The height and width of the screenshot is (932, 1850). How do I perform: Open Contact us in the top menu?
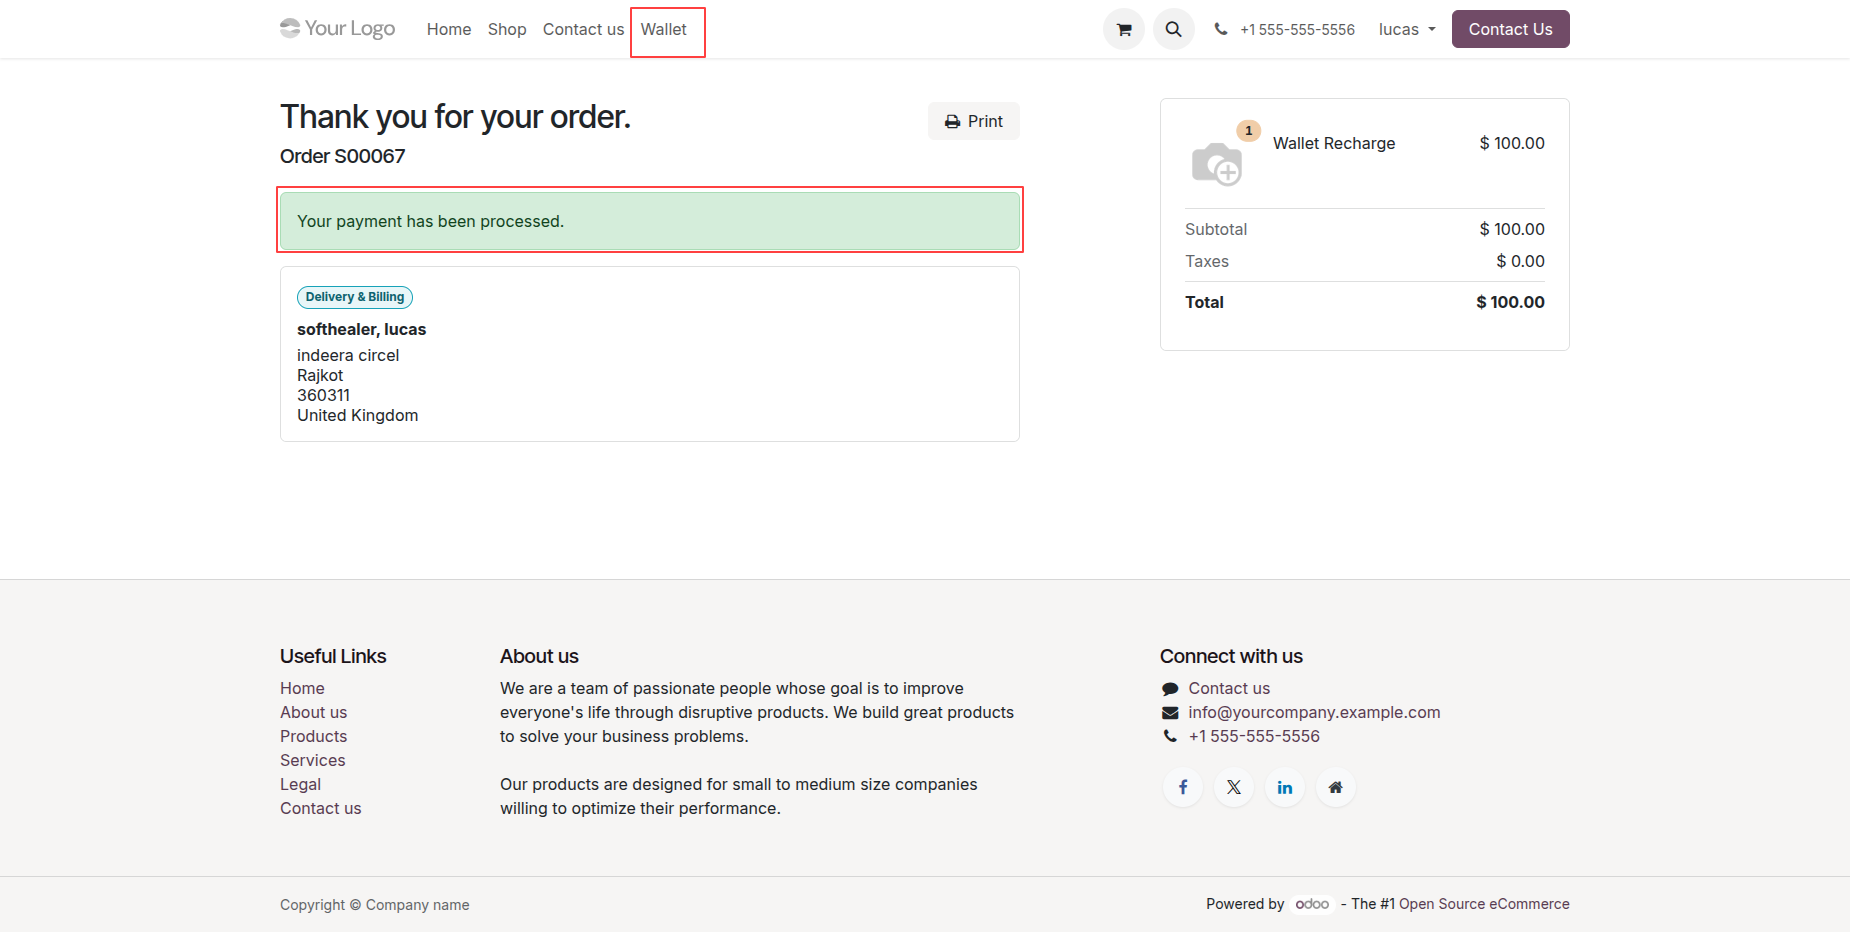pyautogui.click(x=583, y=29)
